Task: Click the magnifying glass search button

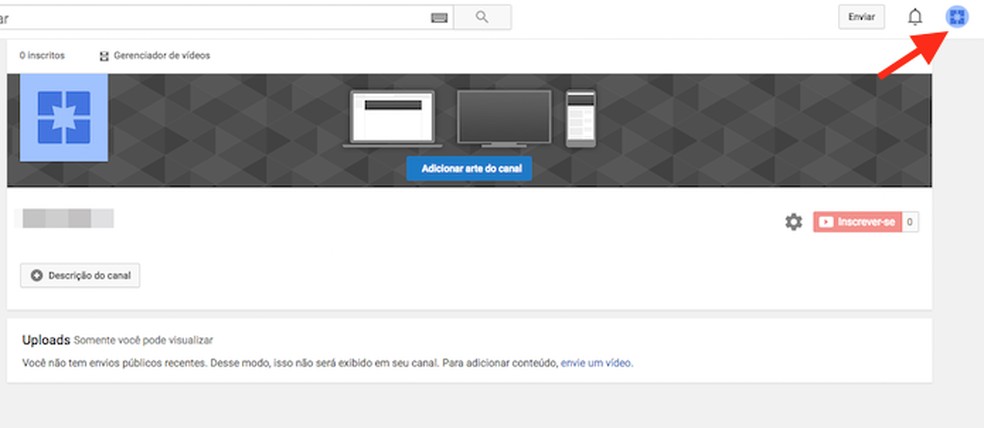Action: coord(482,18)
